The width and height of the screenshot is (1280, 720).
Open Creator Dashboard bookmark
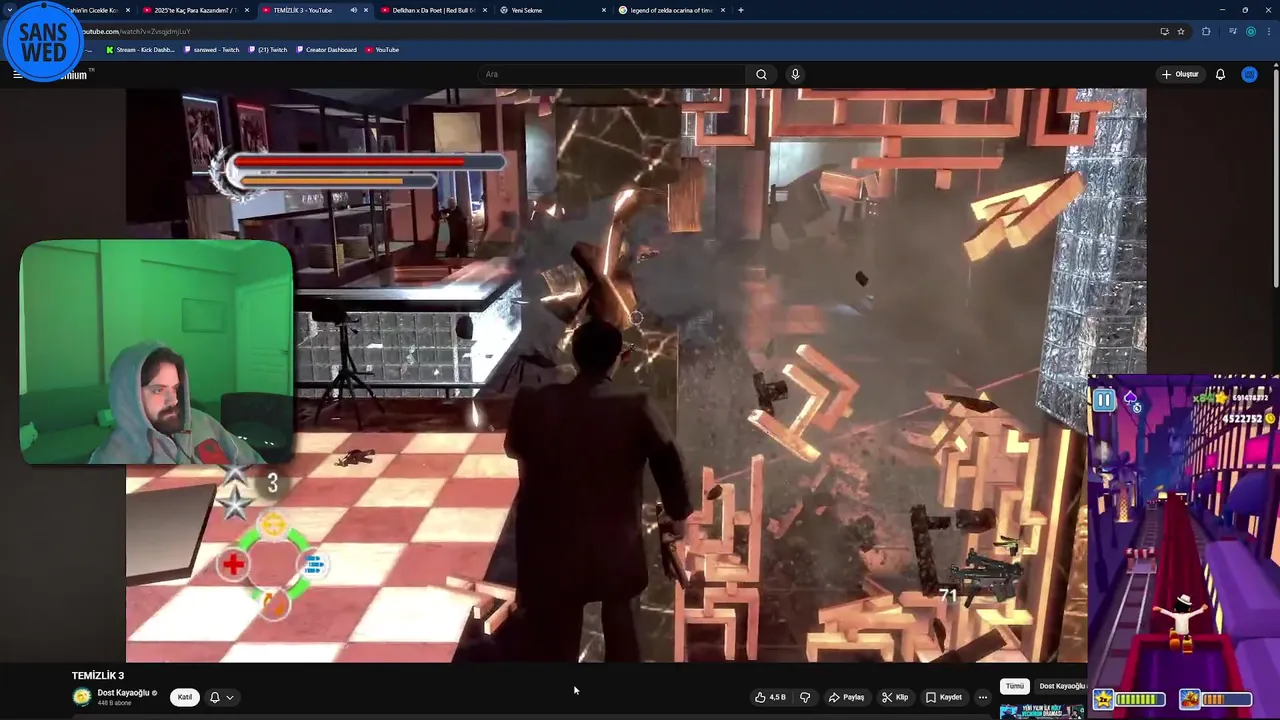pos(326,49)
